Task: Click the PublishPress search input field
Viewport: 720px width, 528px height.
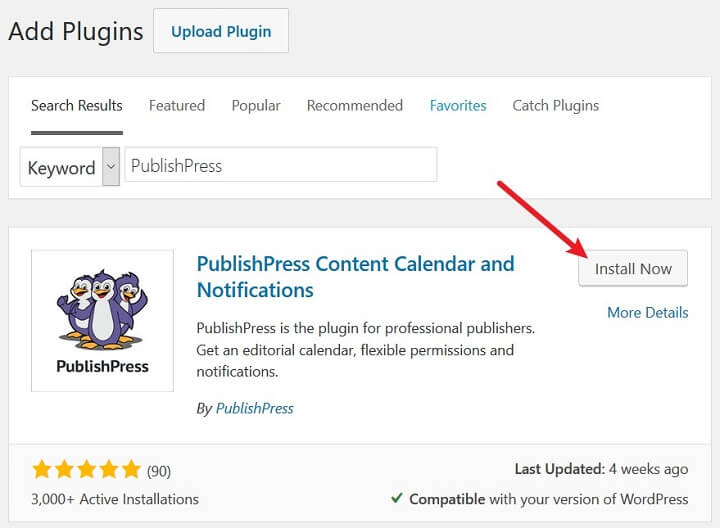Action: click(x=281, y=165)
